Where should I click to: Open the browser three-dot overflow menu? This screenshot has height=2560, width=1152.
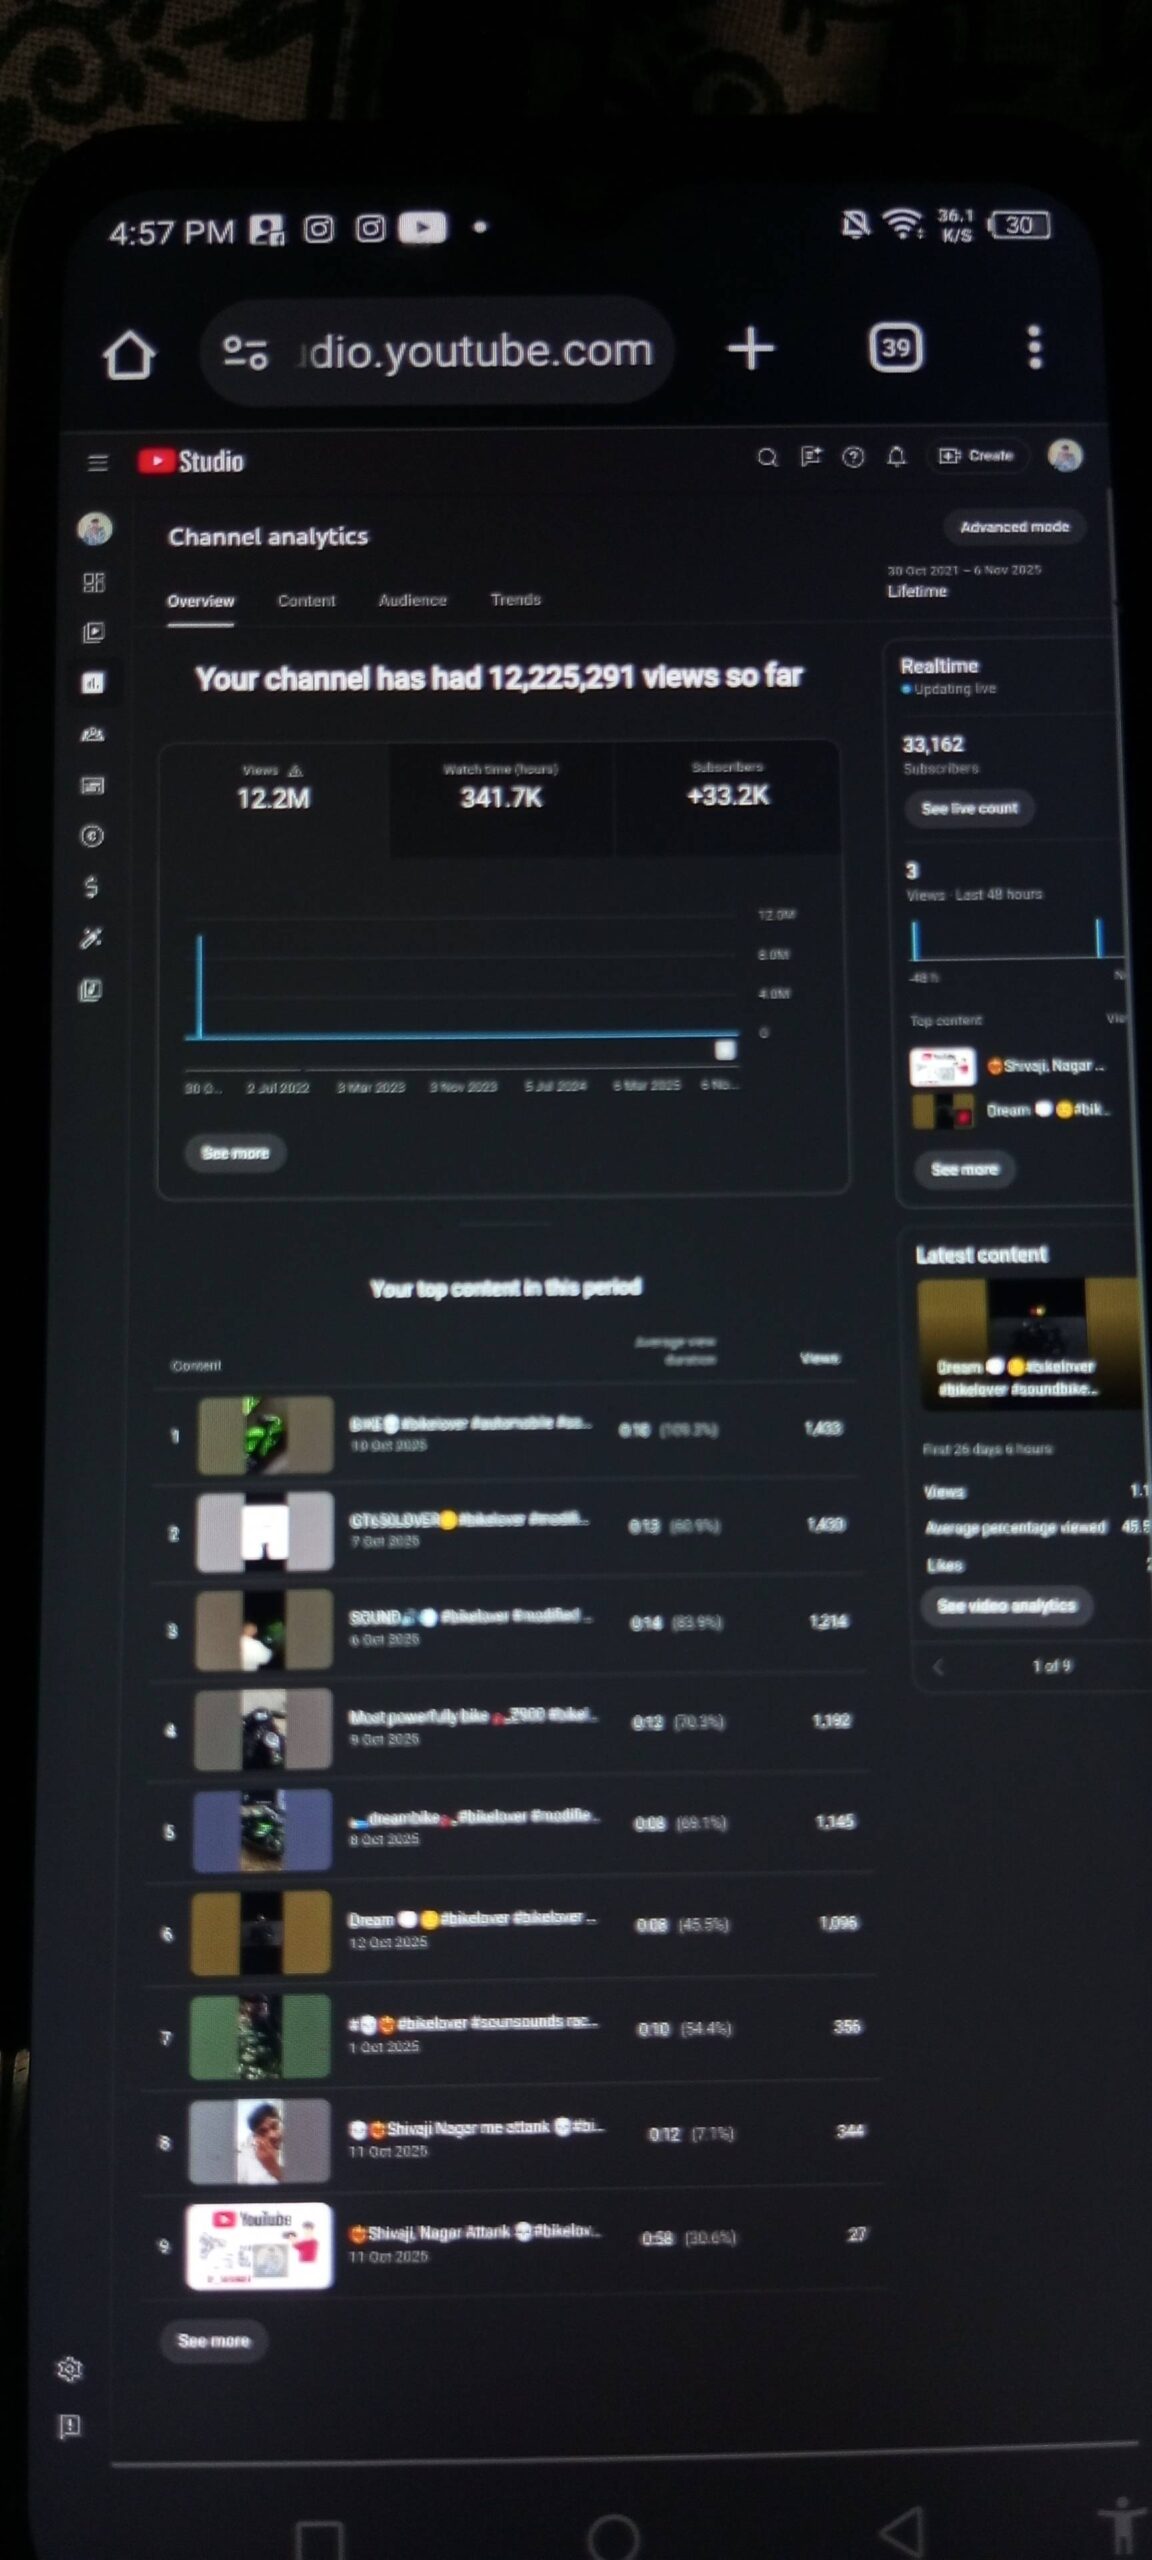pos(1034,347)
